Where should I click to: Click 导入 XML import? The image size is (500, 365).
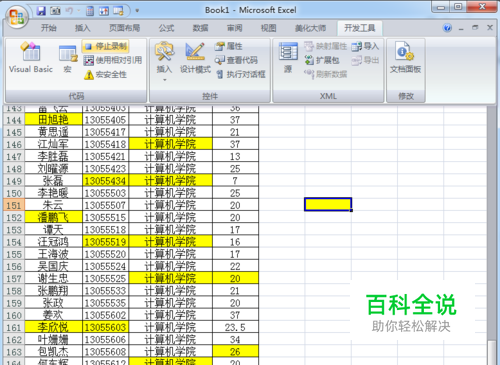(x=365, y=46)
